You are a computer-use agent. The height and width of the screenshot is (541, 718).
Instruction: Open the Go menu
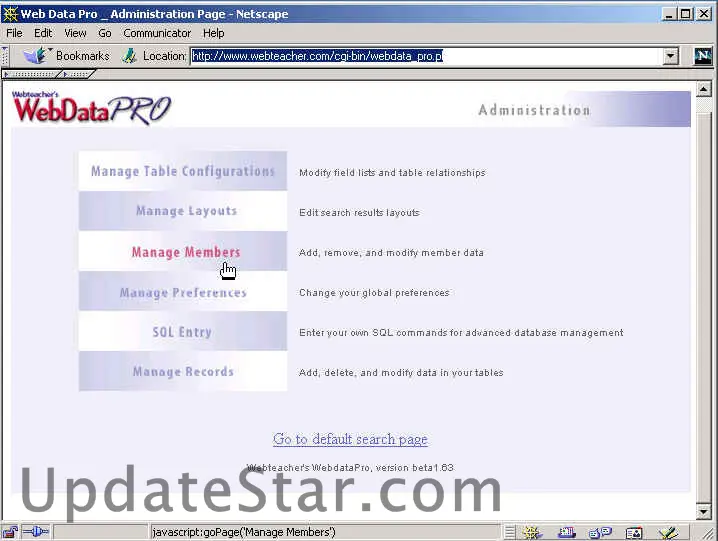pyautogui.click(x=105, y=33)
